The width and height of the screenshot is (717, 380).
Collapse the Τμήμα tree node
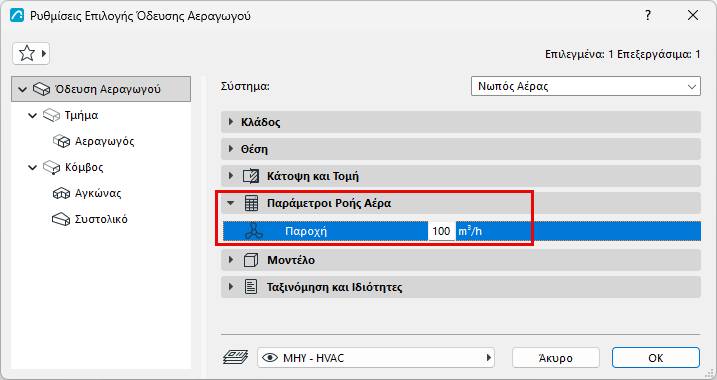(x=32, y=116)
